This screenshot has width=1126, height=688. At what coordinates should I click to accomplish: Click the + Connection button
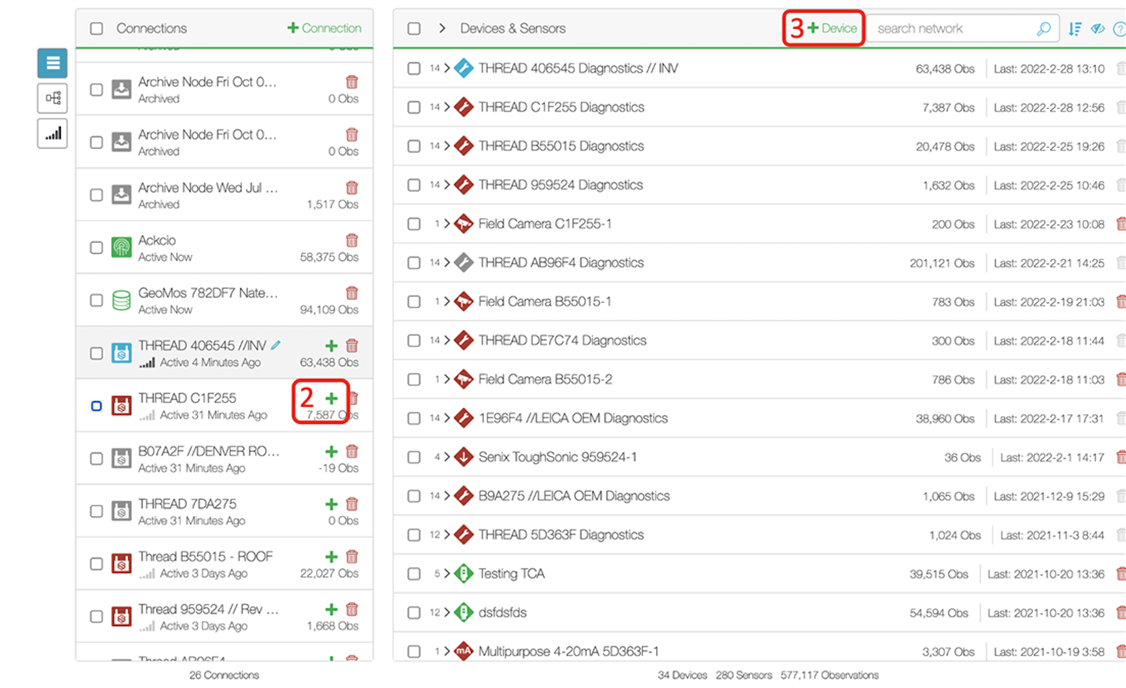324,28
